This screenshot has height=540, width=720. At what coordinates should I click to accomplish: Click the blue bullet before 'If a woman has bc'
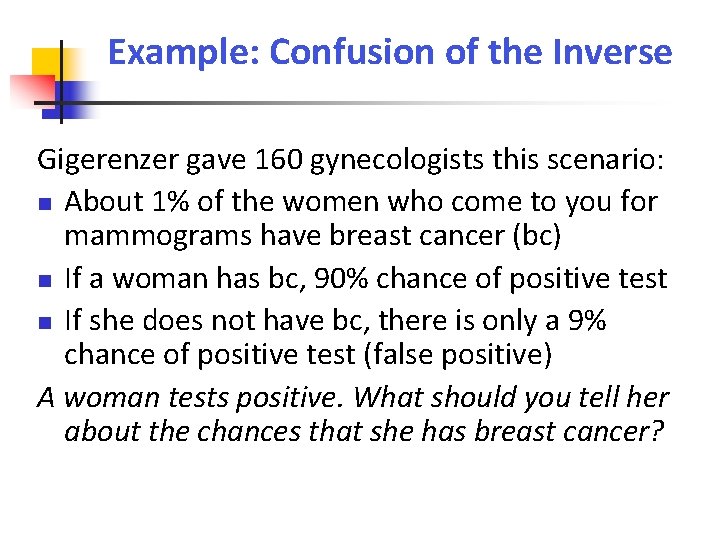coord(45,281)
